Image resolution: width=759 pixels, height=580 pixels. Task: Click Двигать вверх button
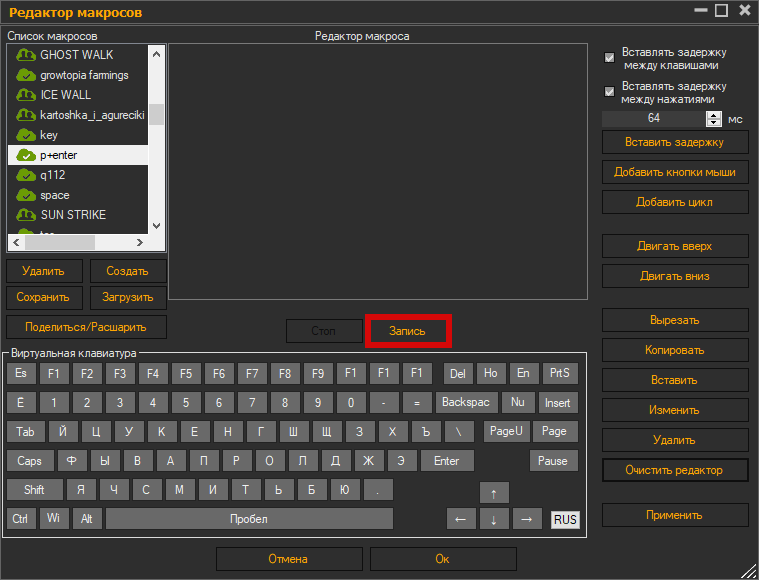click(675, 246)
